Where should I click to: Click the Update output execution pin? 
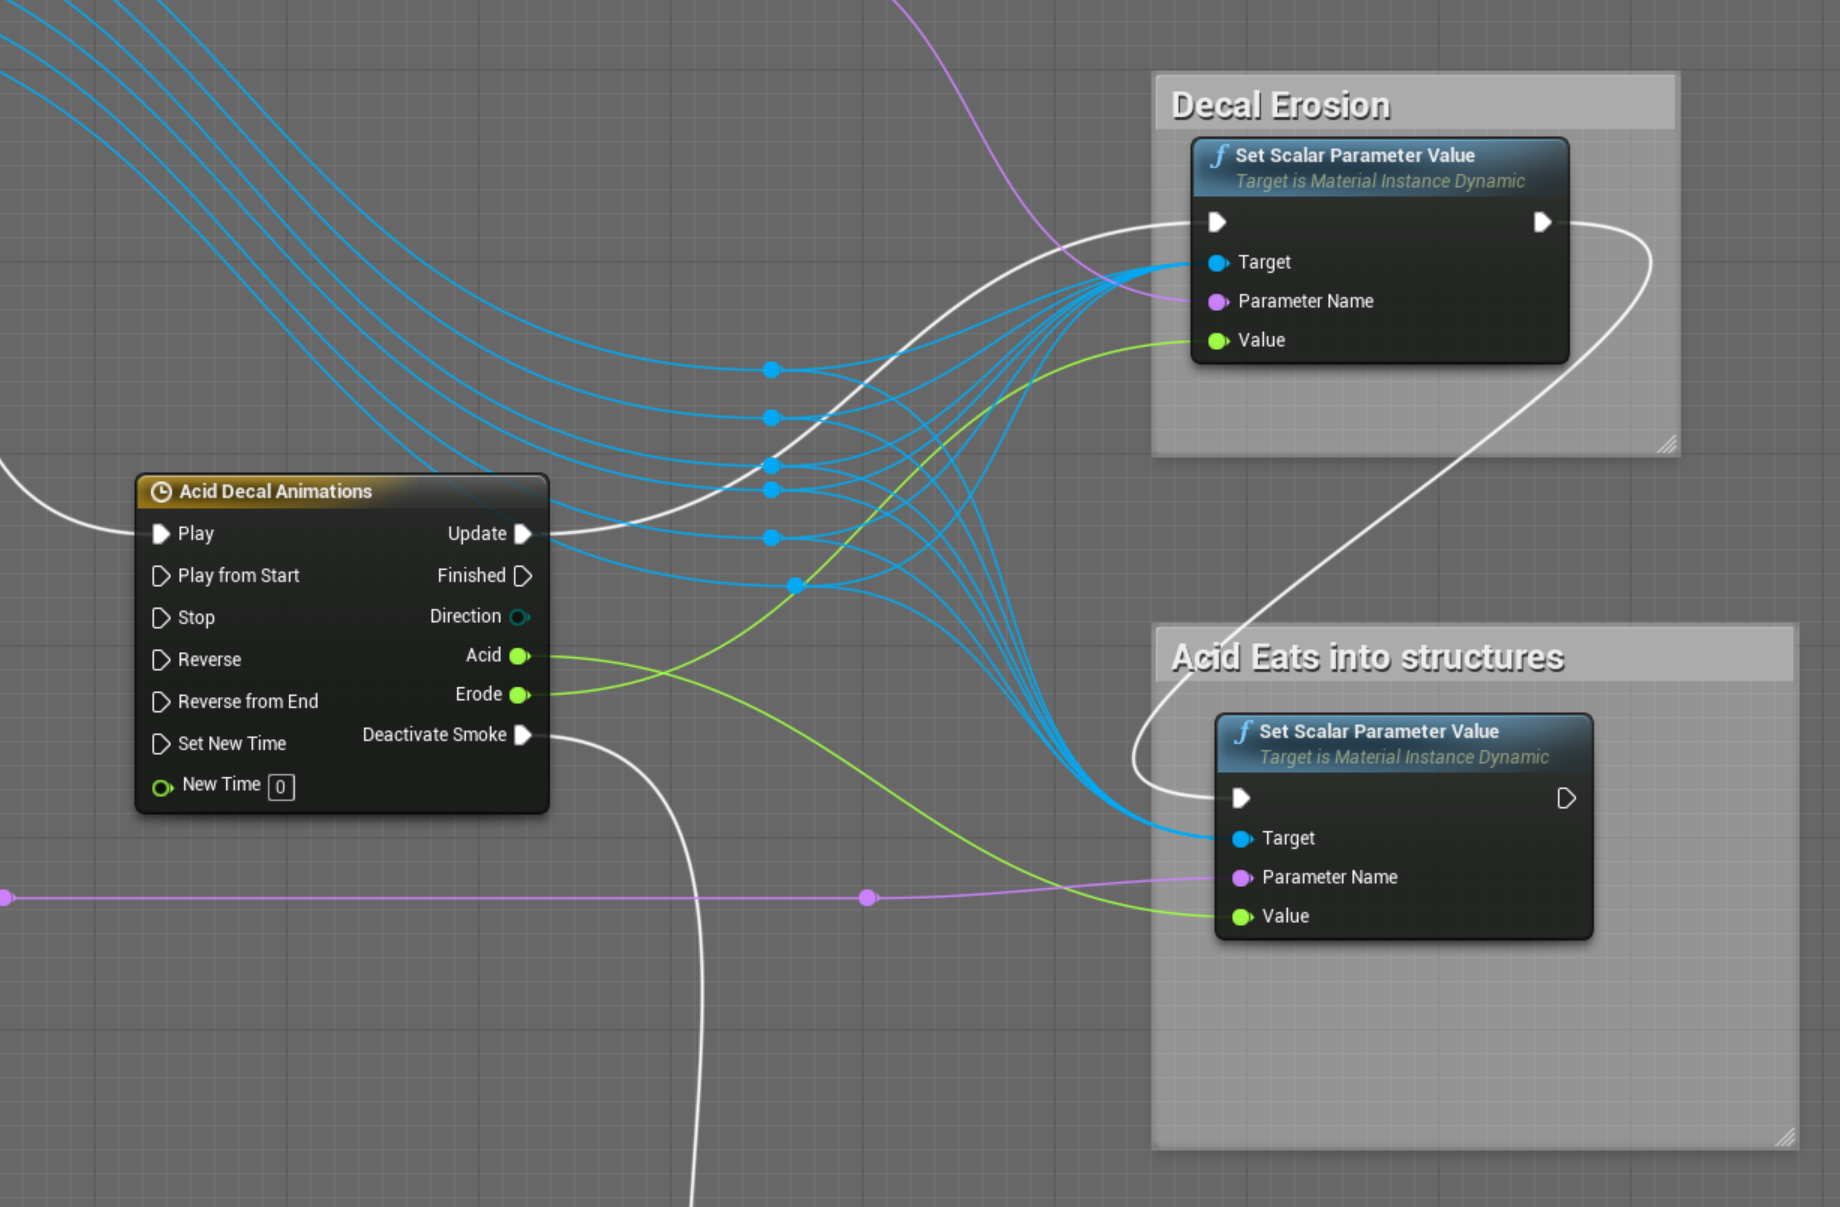pyautogui.click(x=522, y=534)
